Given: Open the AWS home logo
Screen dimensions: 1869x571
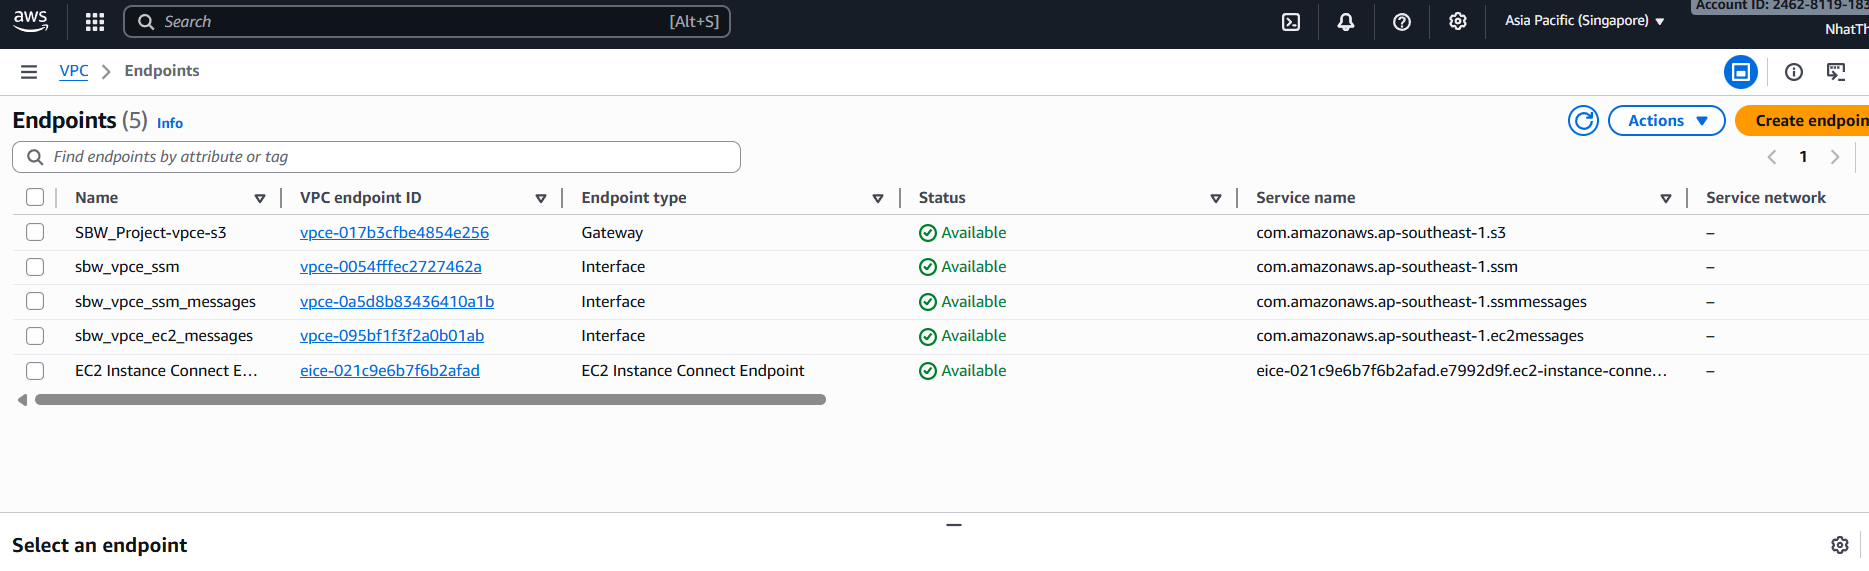Looking at the screenshot, I should tap(30, 21).
